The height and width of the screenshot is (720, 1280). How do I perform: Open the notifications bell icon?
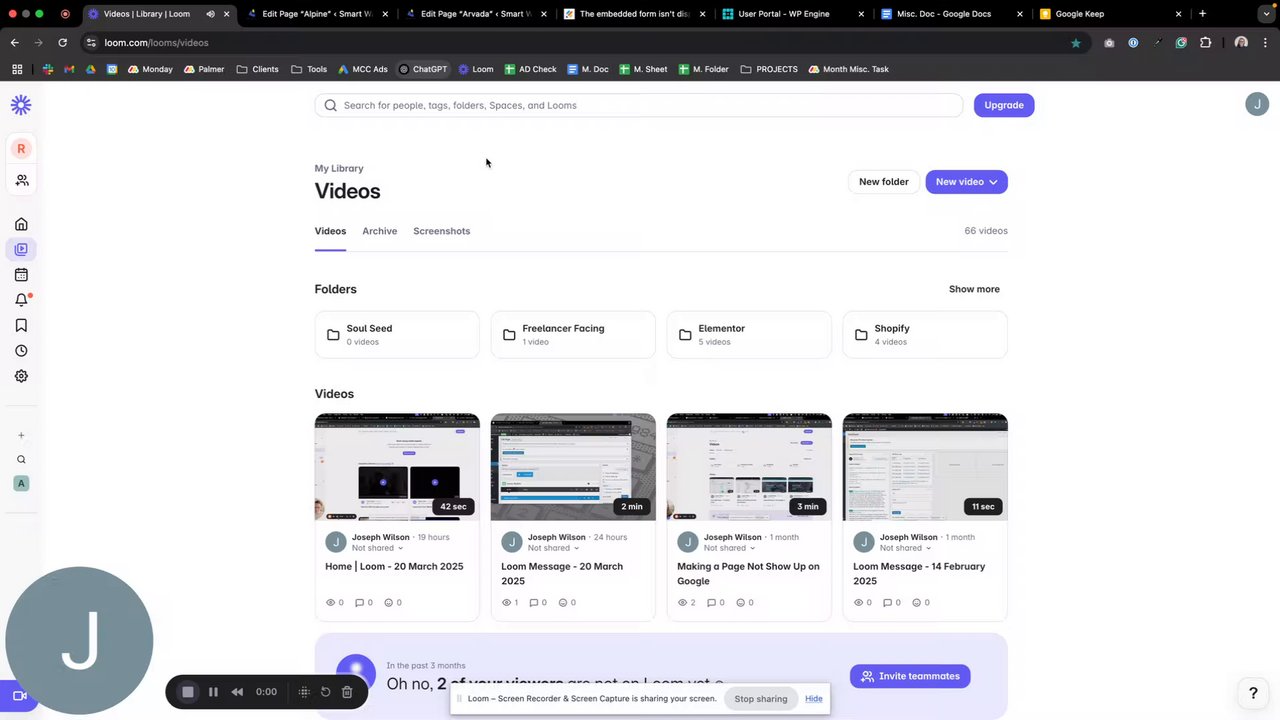(21, 300)
